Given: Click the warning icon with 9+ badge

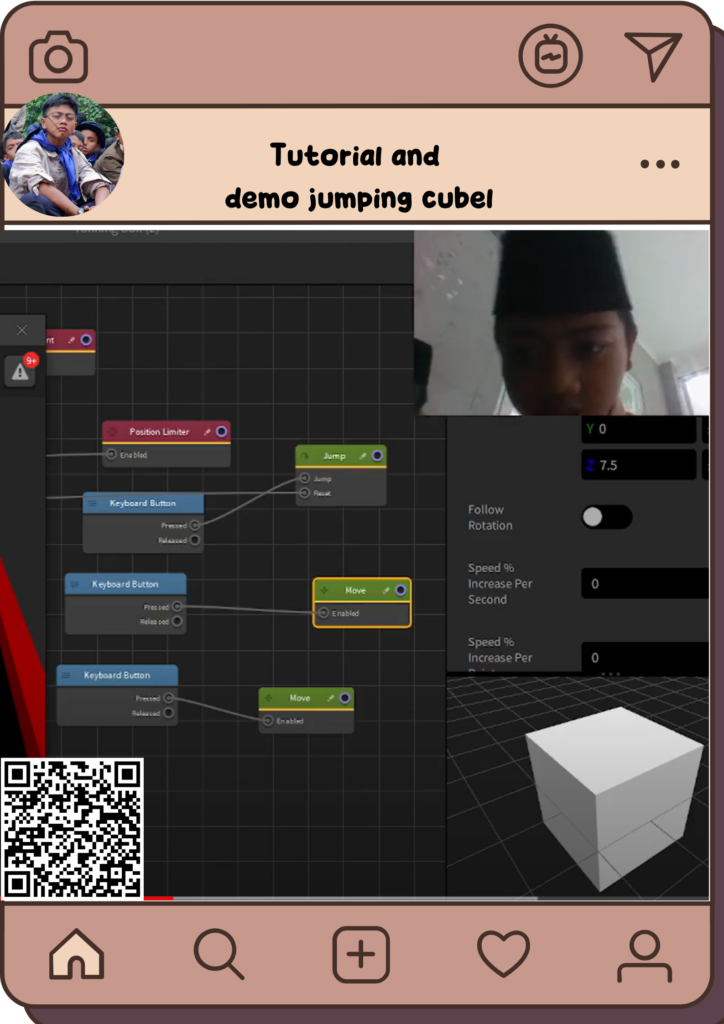Looking at the screenshot, I should click(x=20, y=371).
